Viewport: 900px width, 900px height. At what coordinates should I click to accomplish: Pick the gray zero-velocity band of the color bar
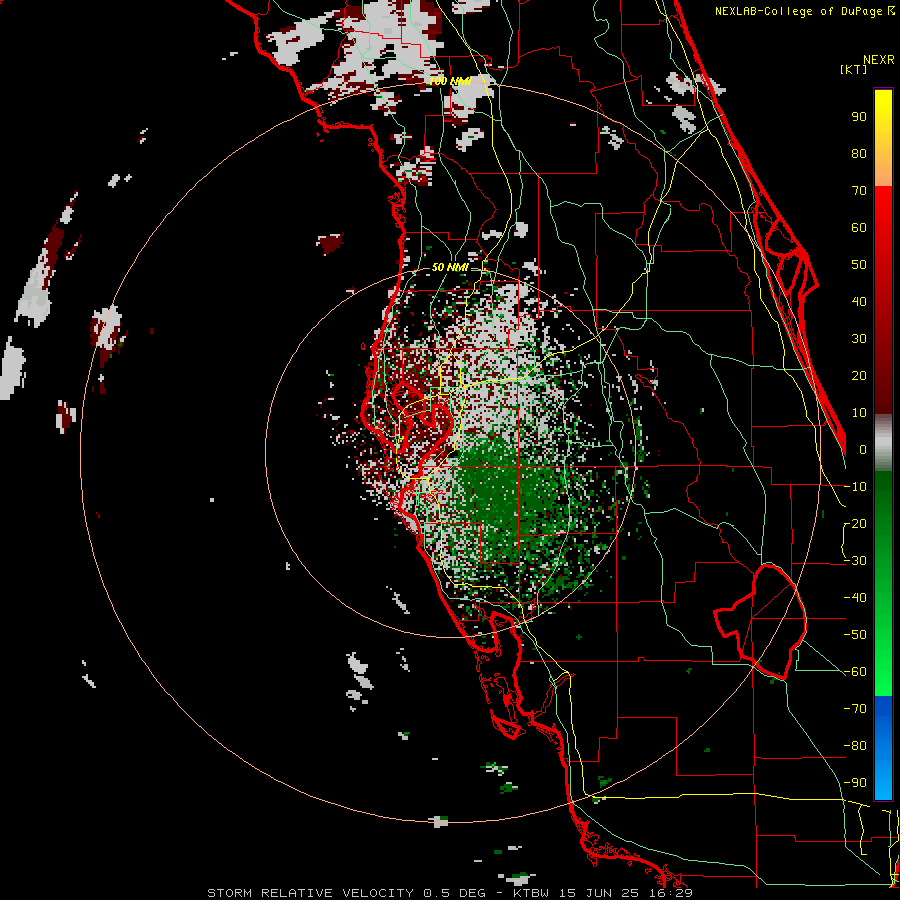click(x=883, y=443)
